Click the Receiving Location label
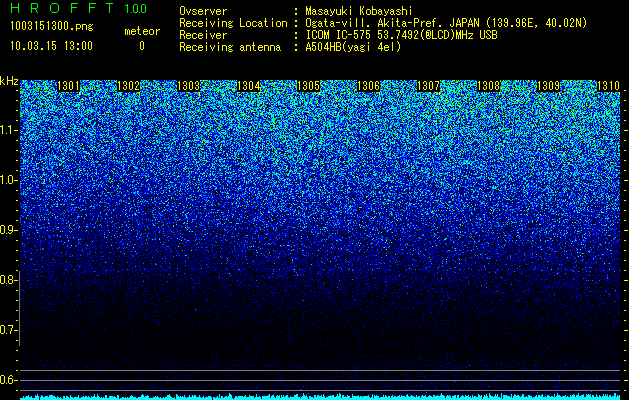The width and height of the screenshot is (629, 400). (x=233, y=23)
